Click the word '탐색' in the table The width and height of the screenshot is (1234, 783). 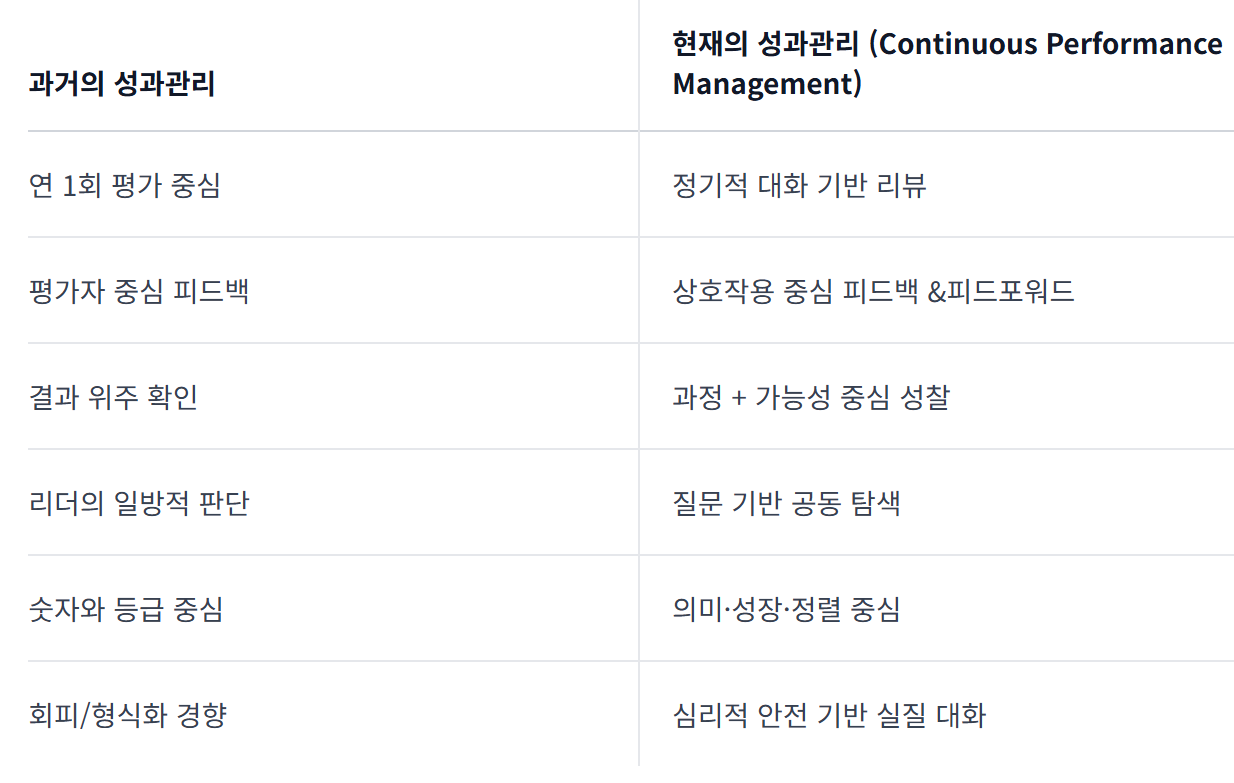pyautogui.click(x=876, y=503)
